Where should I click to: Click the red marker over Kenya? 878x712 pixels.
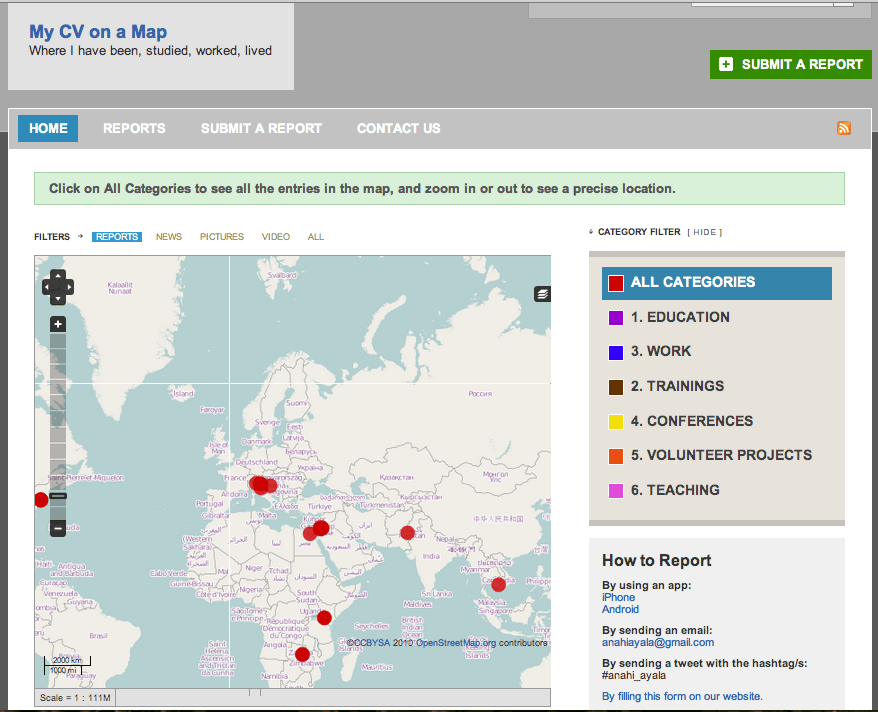coord(324,617)
